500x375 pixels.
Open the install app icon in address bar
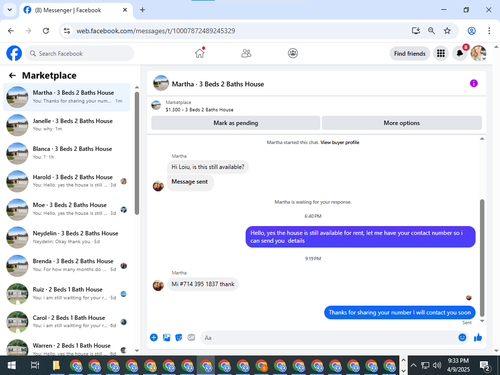pyautogui.click(x=416, y=31)
